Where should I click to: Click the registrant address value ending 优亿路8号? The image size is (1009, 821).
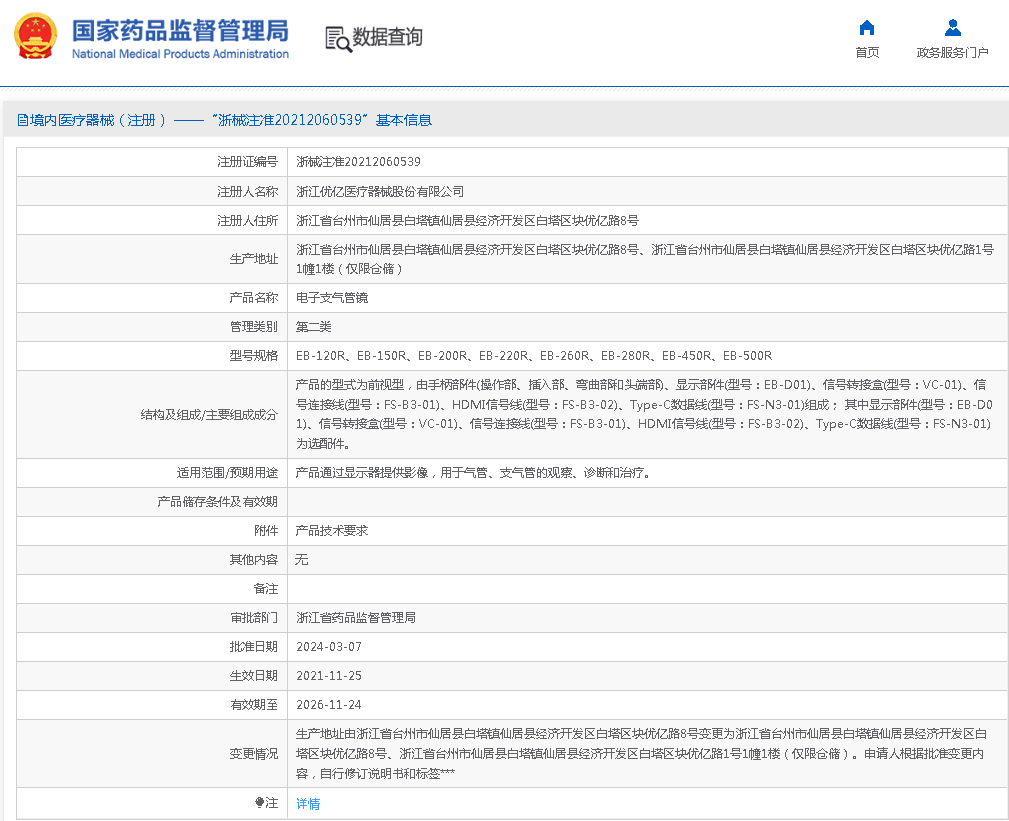coord(468,221)
